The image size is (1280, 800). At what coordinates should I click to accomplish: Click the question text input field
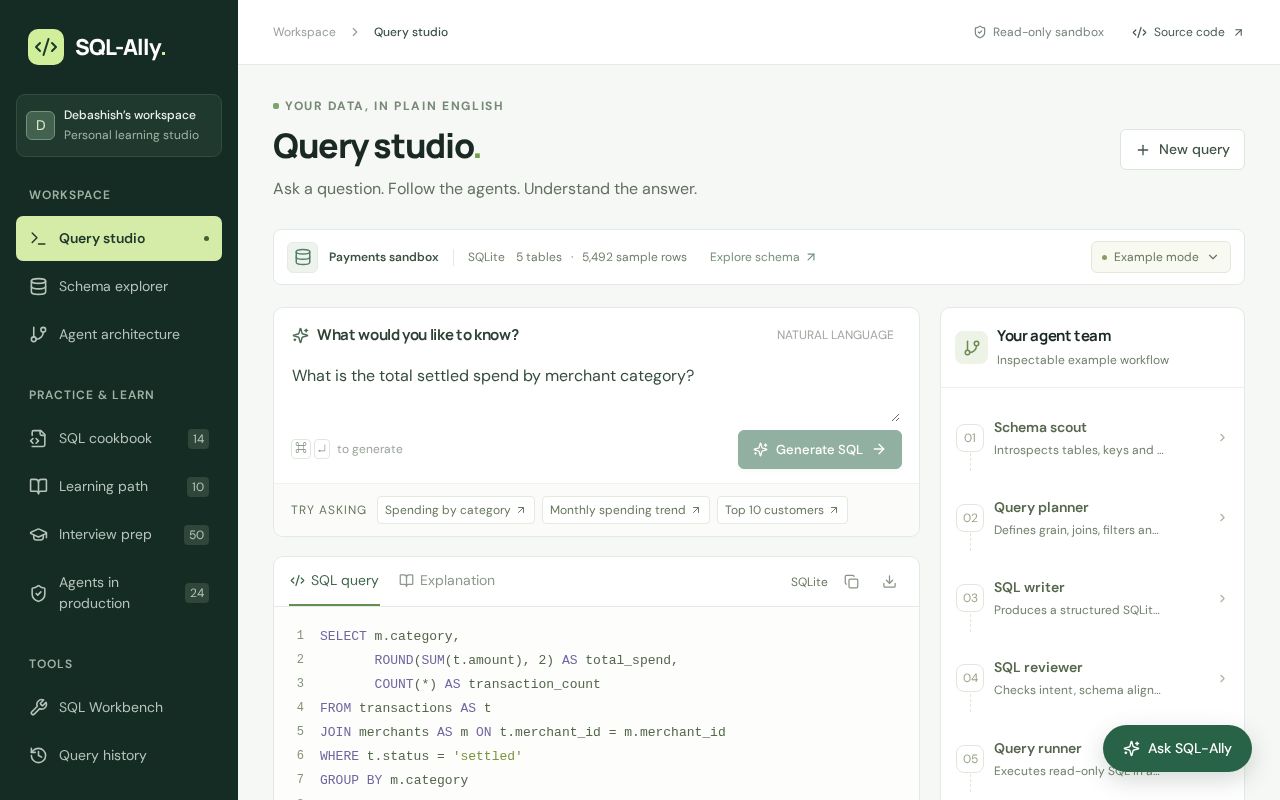tap(595, 390)
